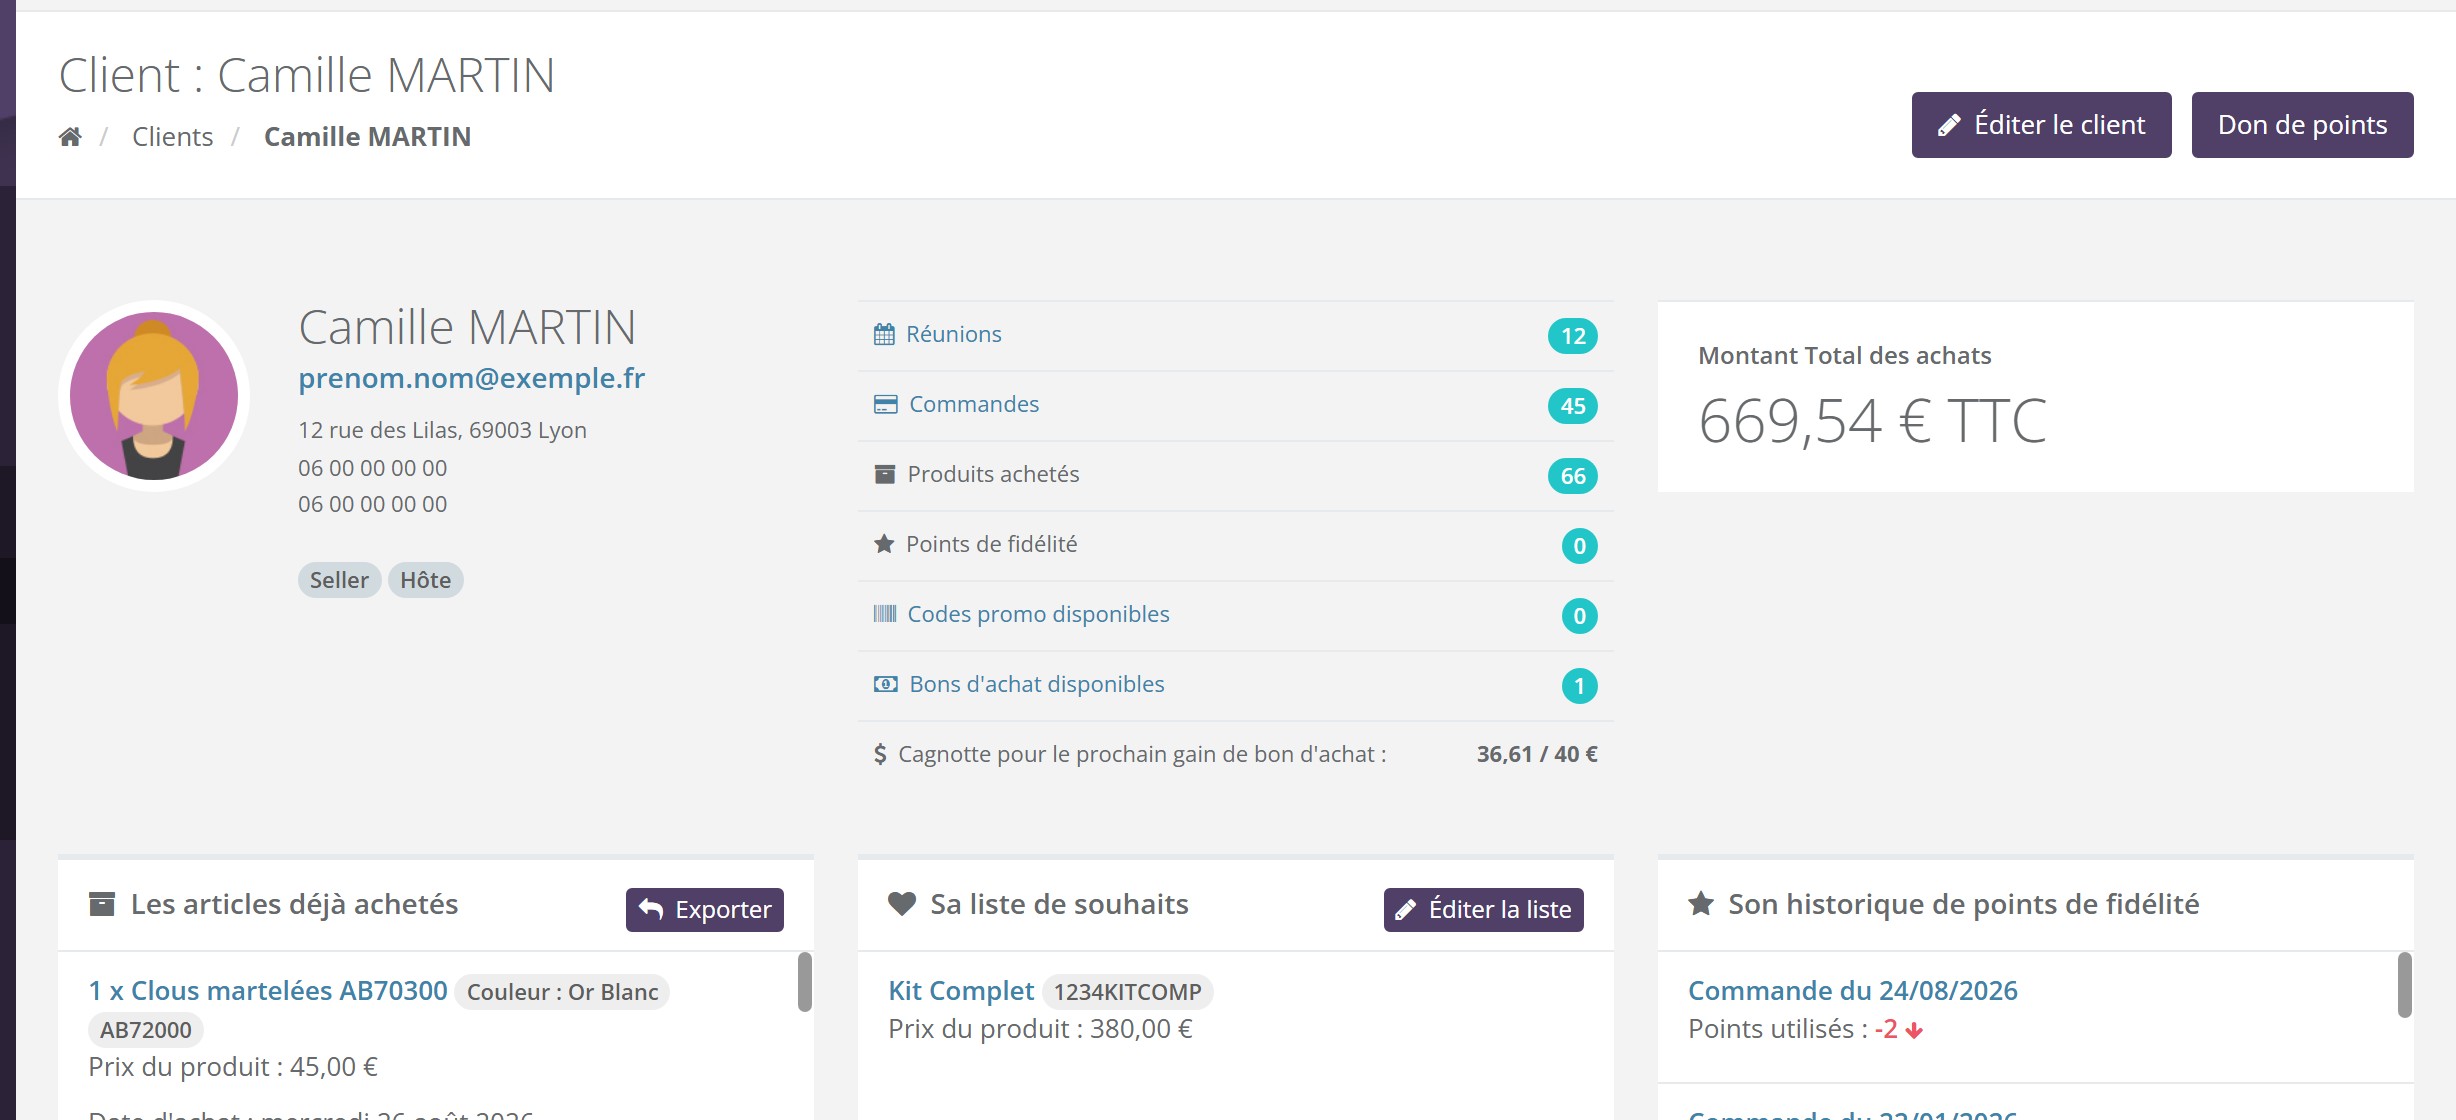The width and height of the screenshot is (2456, 1120).
Task: Click the Prix du produit : 380,00 € text
Action: (x=1040, y=1029)
